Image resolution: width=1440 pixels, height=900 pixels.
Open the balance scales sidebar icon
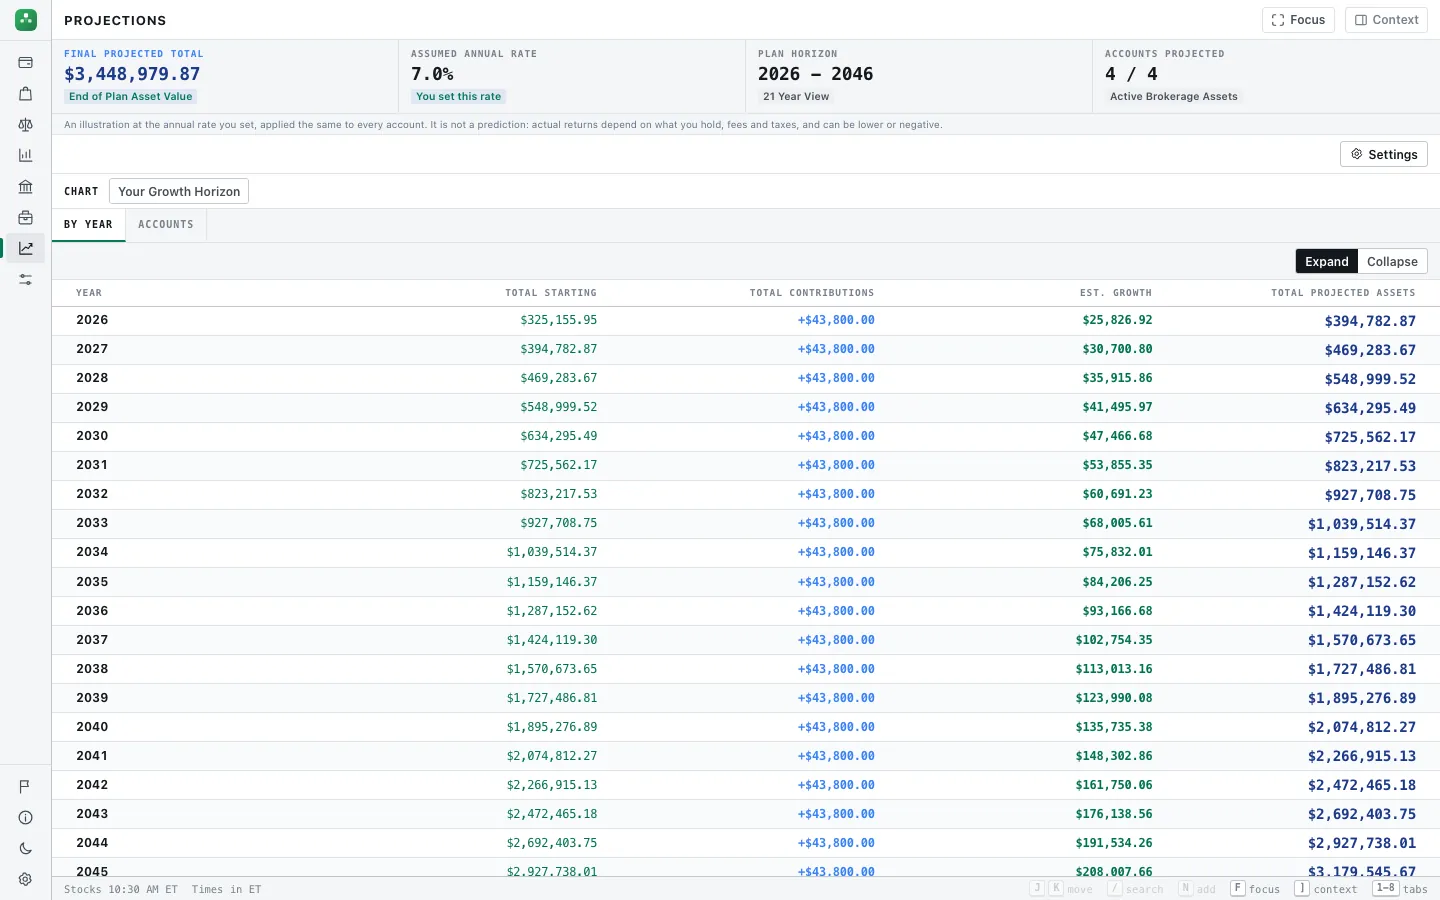26,125
